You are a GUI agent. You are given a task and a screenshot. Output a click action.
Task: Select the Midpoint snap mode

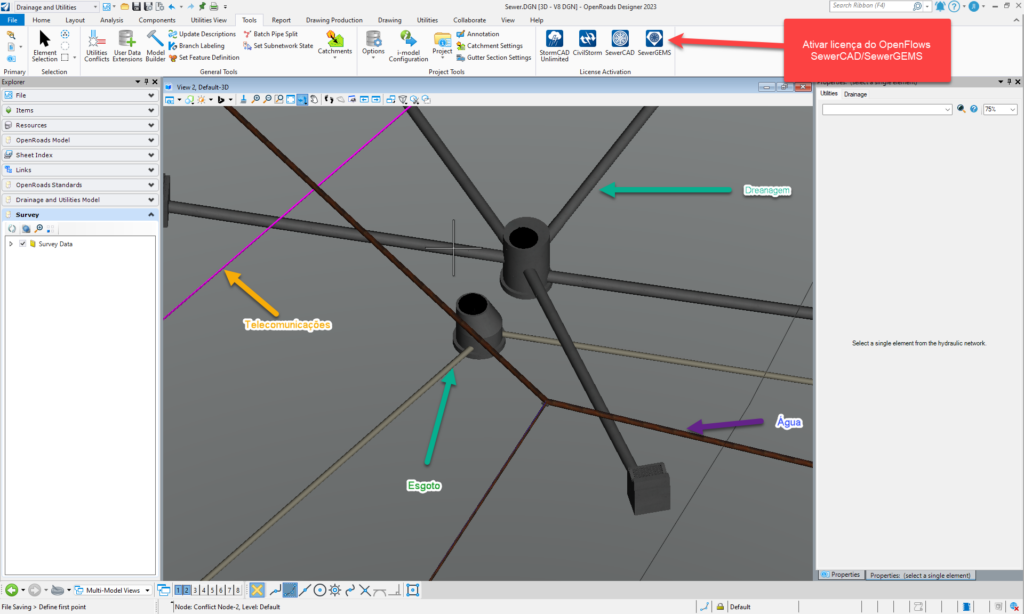coord(304,590)
